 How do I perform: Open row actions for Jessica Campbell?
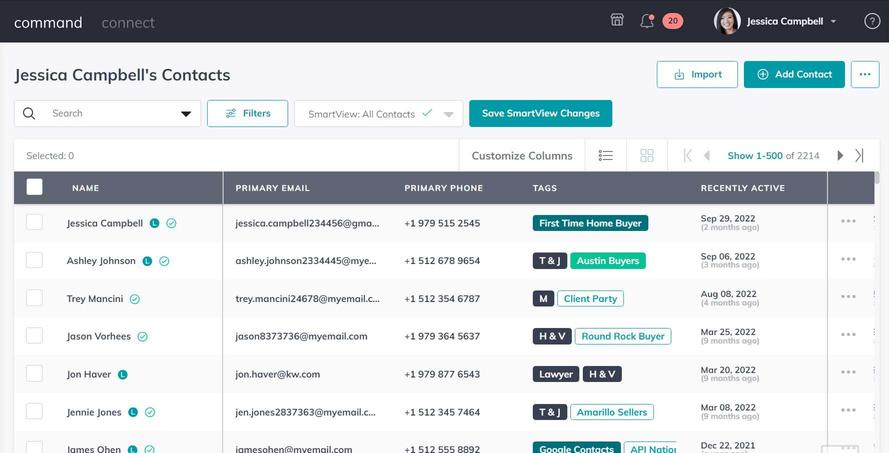(x=848, y=221)
